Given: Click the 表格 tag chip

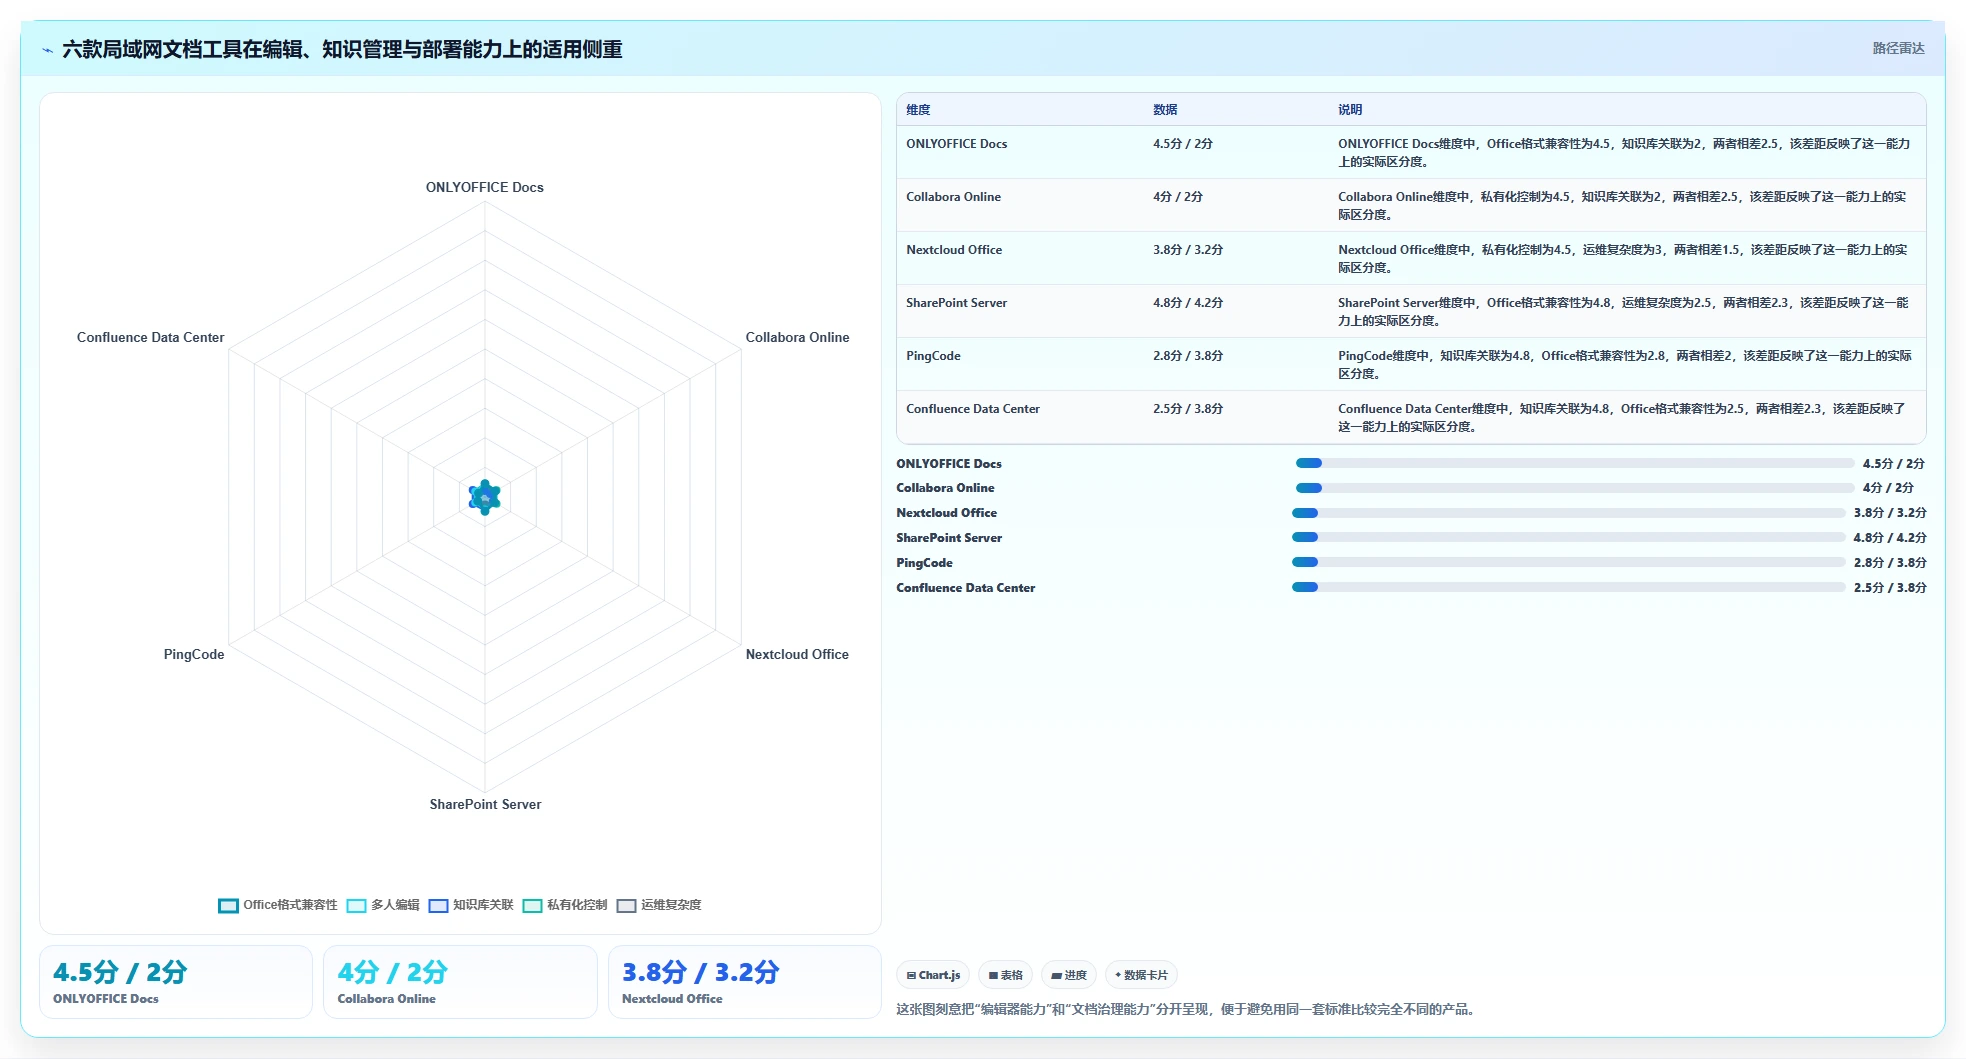Looking at the screenshot, I should (1005, 975).
